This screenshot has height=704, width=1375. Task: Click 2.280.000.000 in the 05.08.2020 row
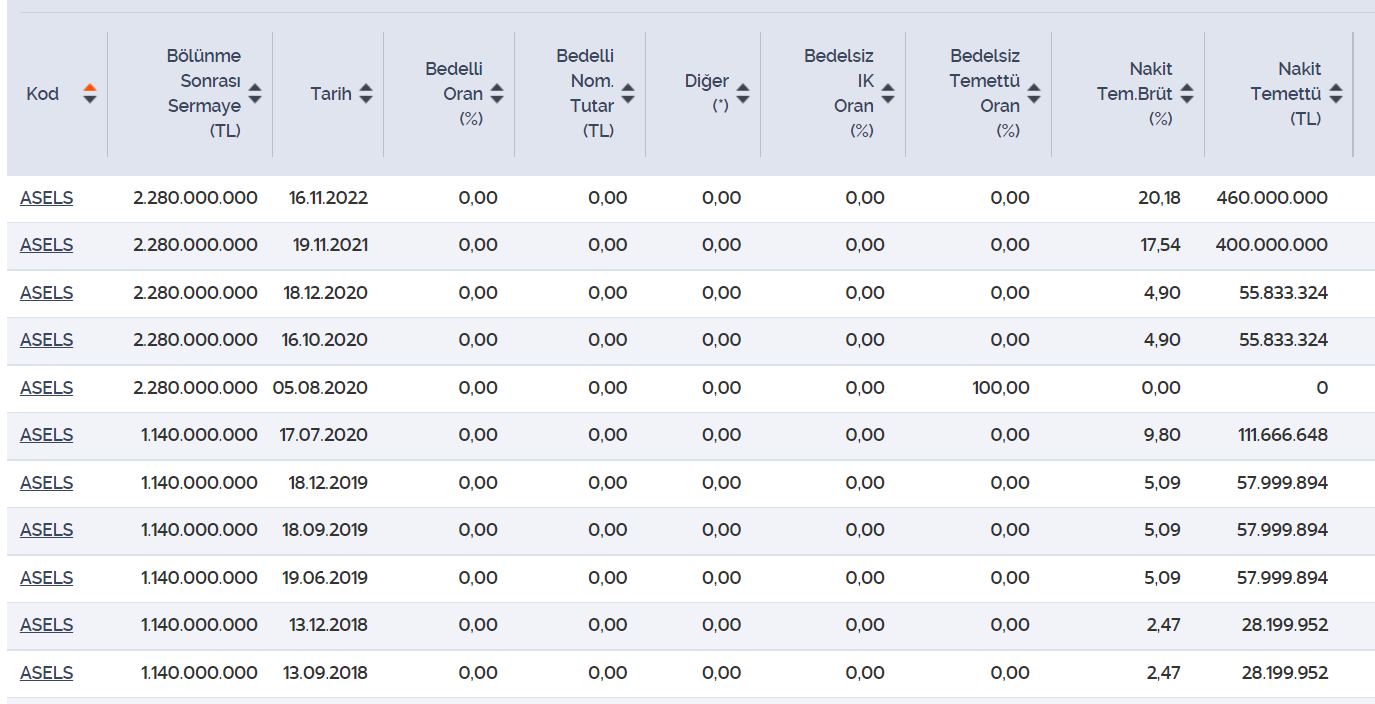196,388
